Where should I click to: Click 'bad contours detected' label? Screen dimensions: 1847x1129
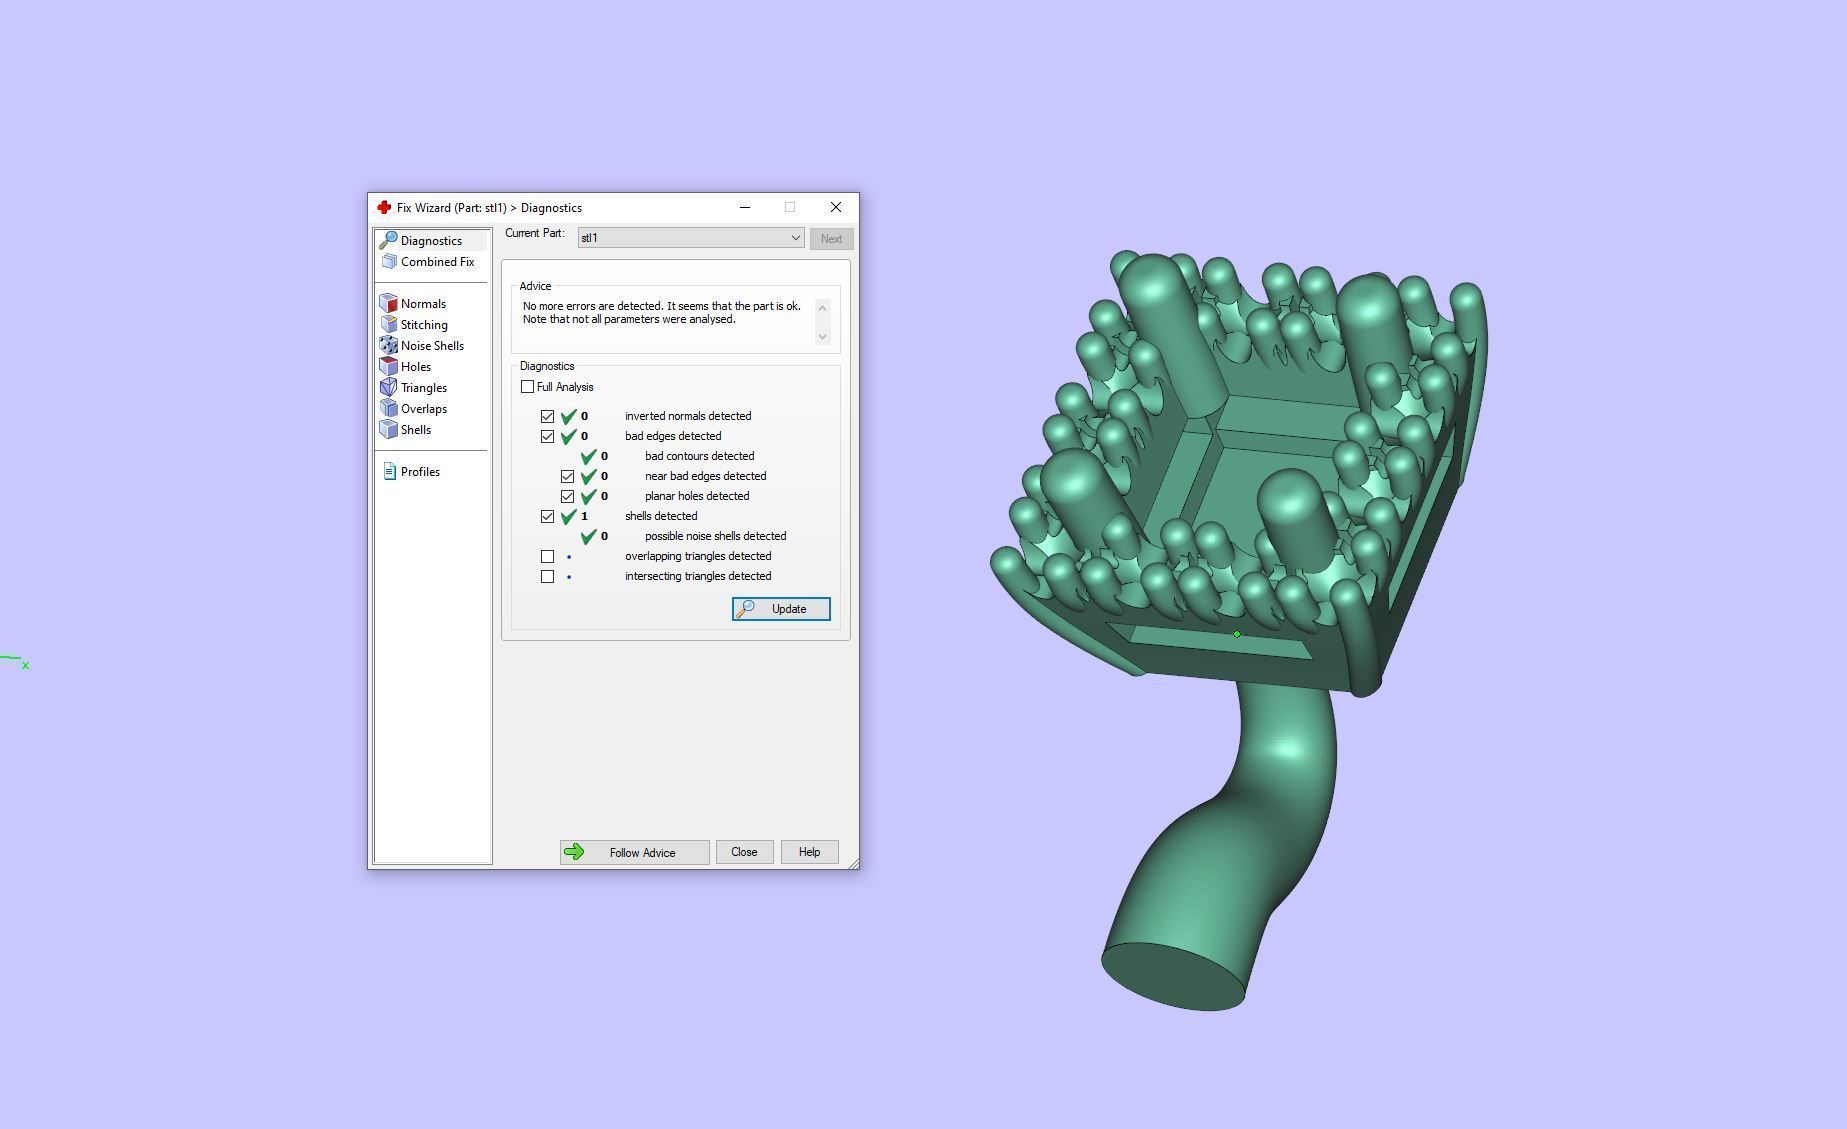tap(699, 456)
